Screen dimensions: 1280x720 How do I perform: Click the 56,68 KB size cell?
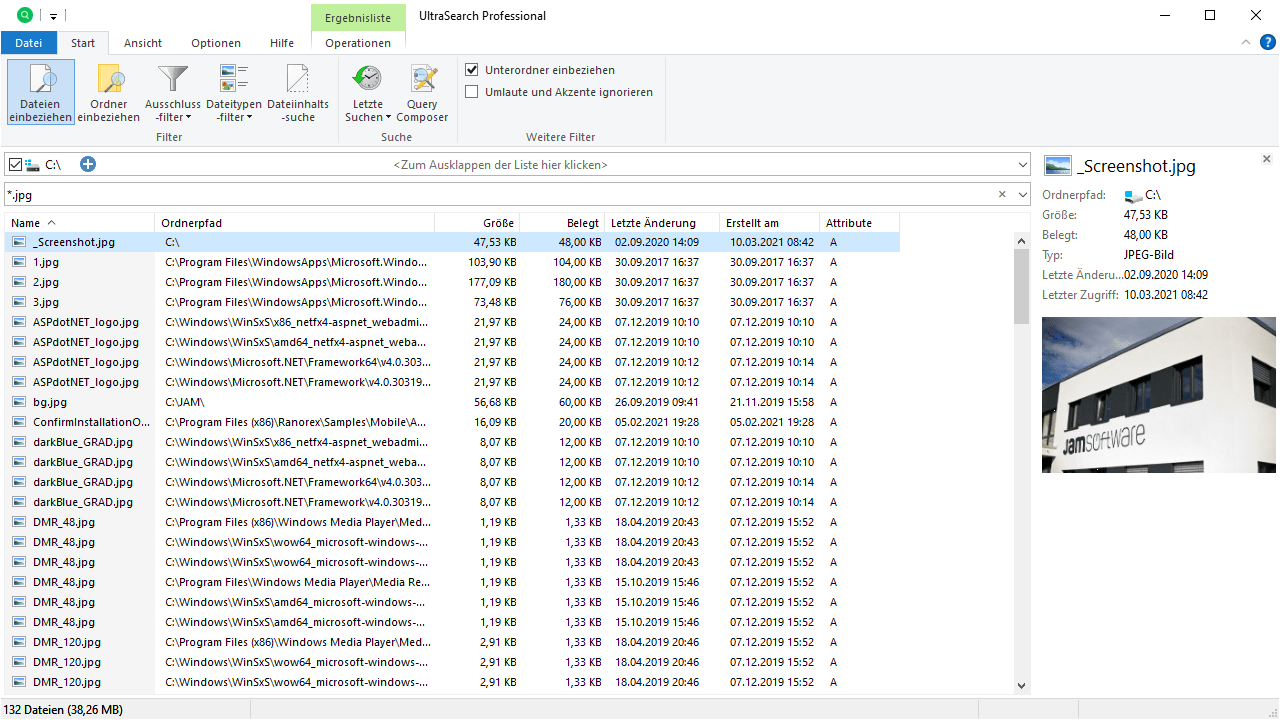click(495, 402)
